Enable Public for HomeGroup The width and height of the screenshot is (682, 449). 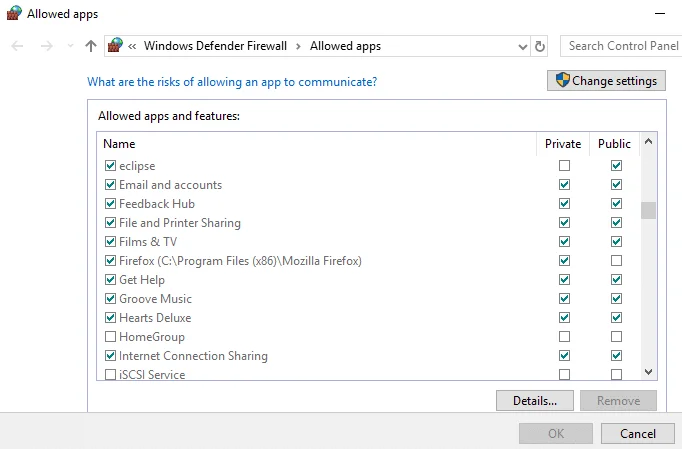616,336
